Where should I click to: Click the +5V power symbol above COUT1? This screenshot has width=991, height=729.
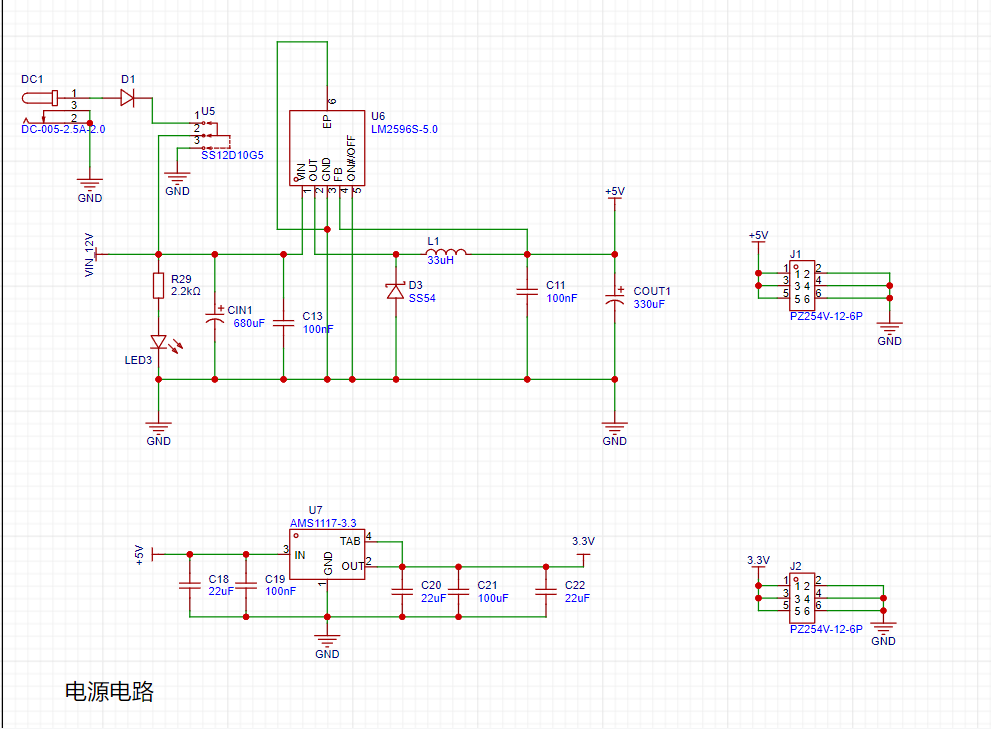(614, 194)
